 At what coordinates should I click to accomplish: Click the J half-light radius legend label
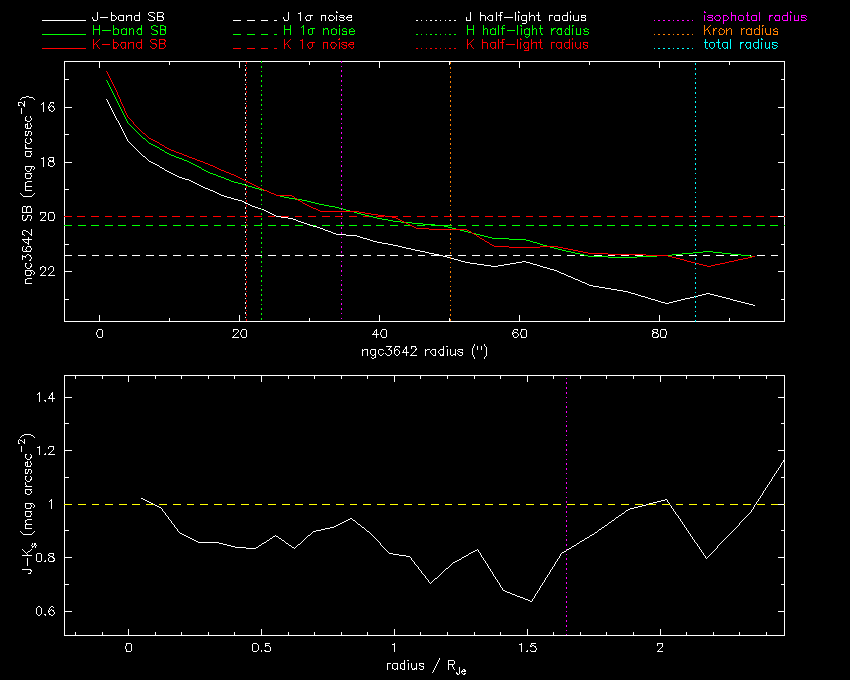click(527, 19)
